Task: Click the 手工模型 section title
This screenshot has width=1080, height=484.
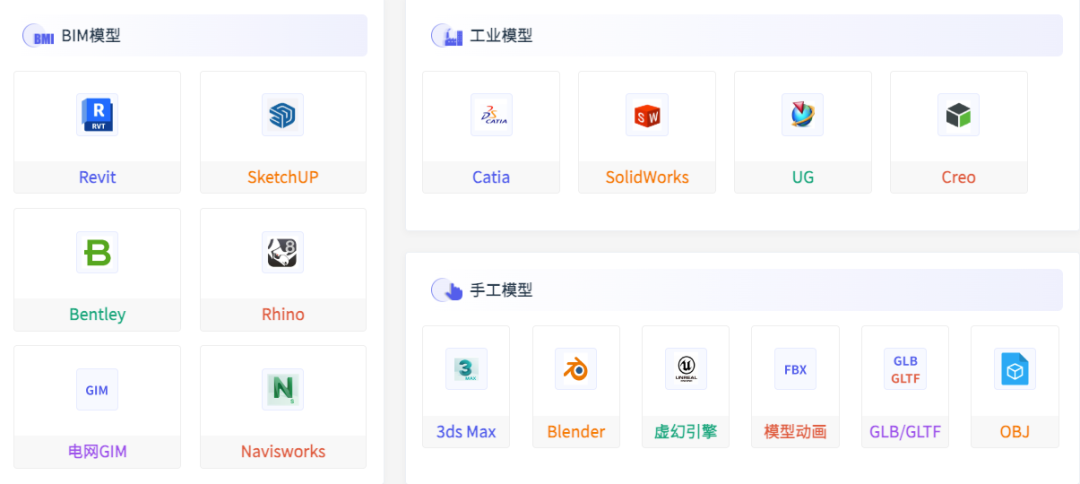Action: pos(501,290)
